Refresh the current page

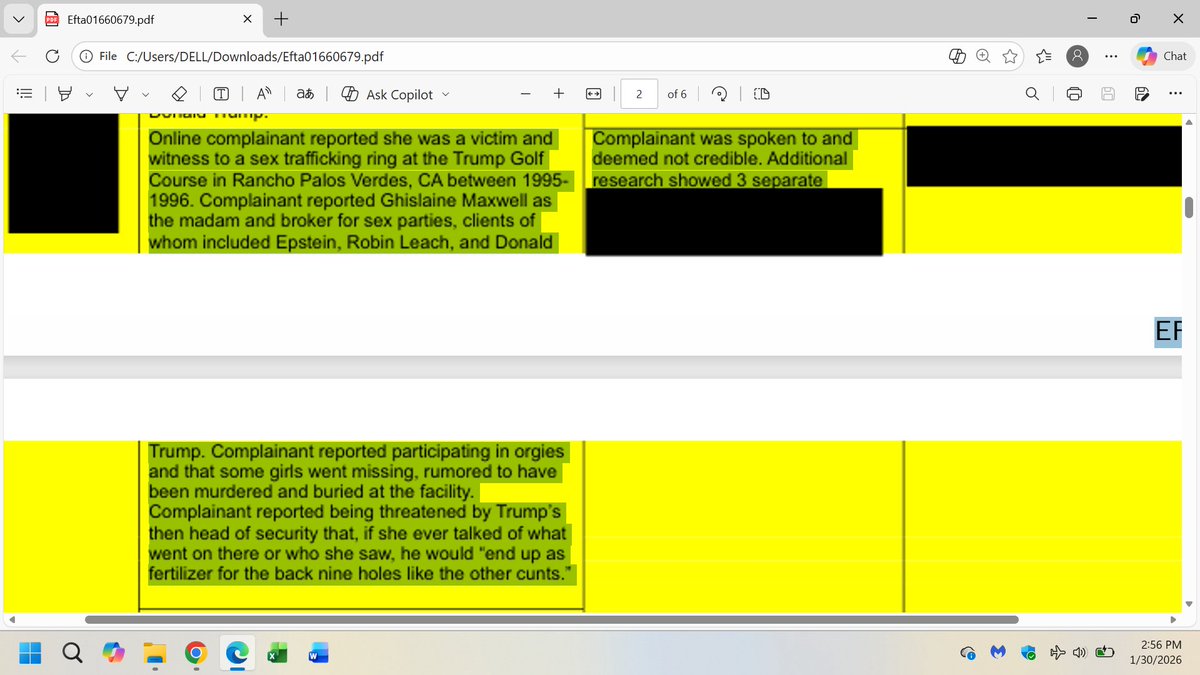tap(51, 56)
